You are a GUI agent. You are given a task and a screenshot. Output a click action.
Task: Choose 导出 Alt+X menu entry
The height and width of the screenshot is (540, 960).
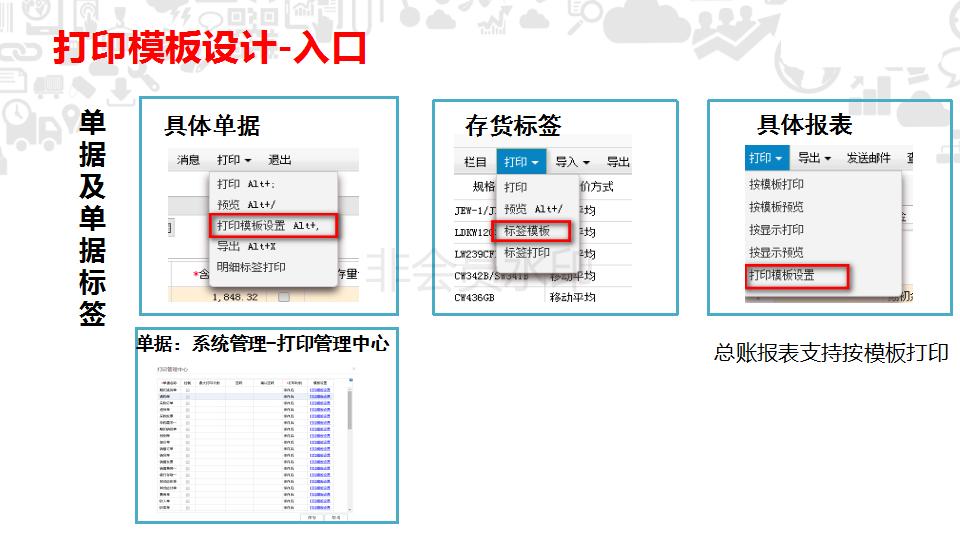point(246,246)
